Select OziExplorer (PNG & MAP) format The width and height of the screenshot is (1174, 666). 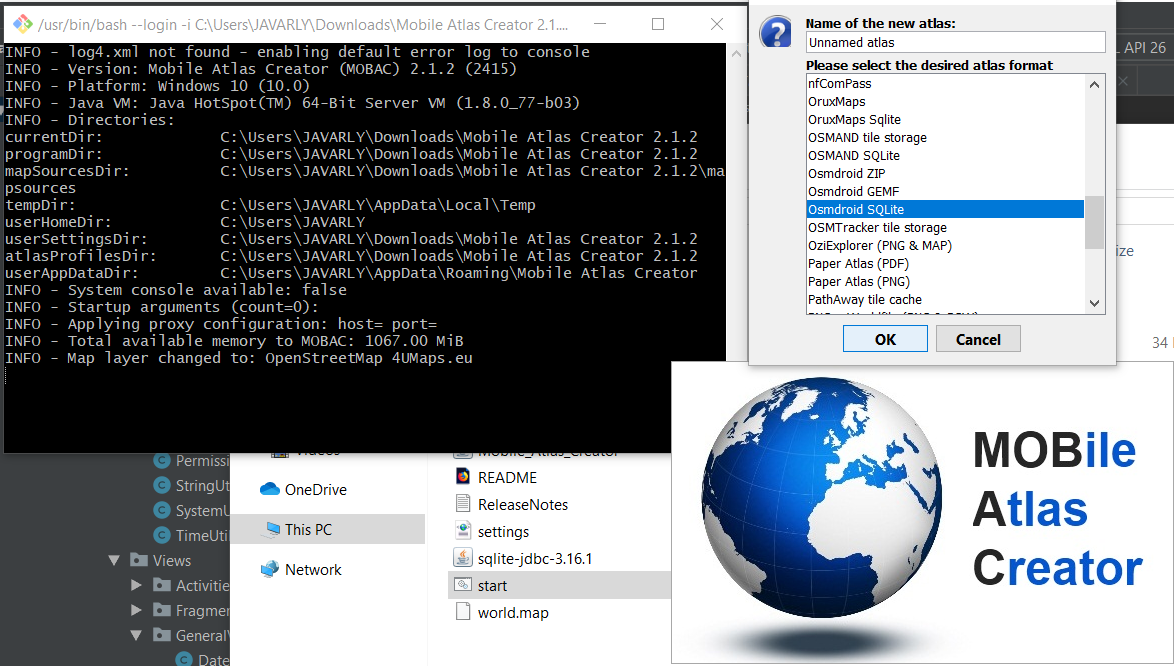pyautogui.click(x=945, y=245)
